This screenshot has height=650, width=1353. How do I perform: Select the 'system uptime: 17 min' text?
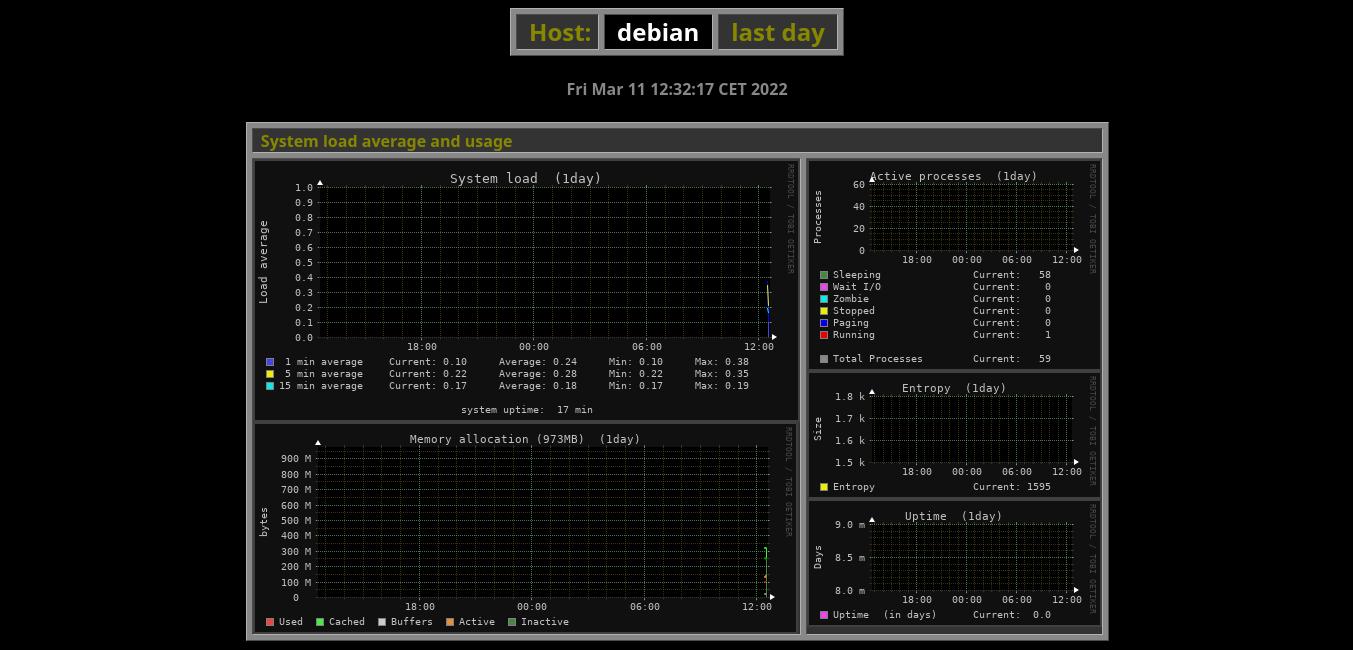(527, 410)
